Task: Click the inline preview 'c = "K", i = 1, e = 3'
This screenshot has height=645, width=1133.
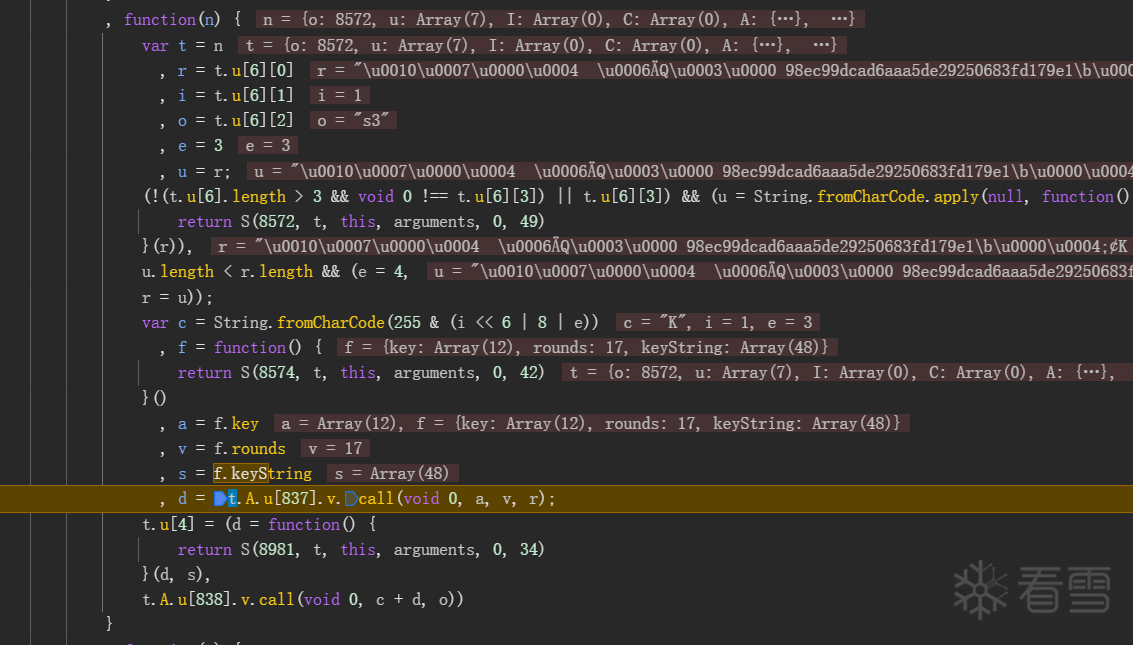Action: [717, 322]
